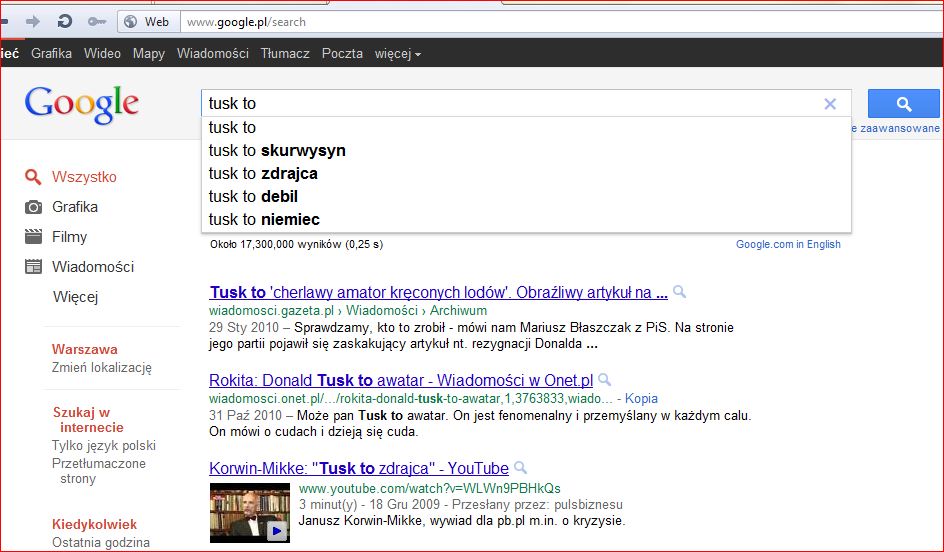Reload the page with the refresh icon
This screenshot has width=944, height=552.
click(x=64, y=22)
